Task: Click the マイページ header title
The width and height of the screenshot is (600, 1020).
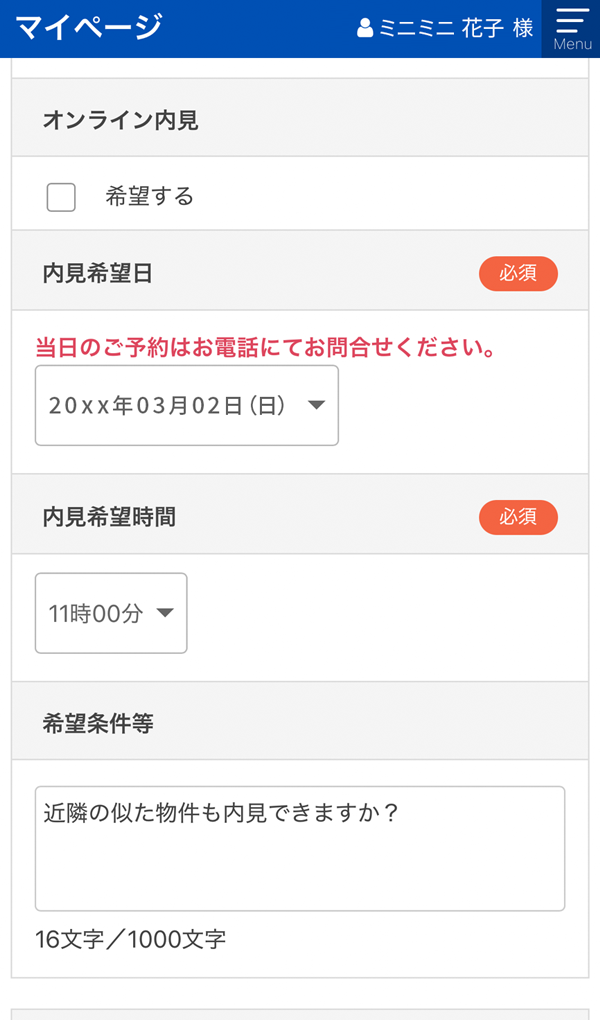Action: tap(89, 27)
